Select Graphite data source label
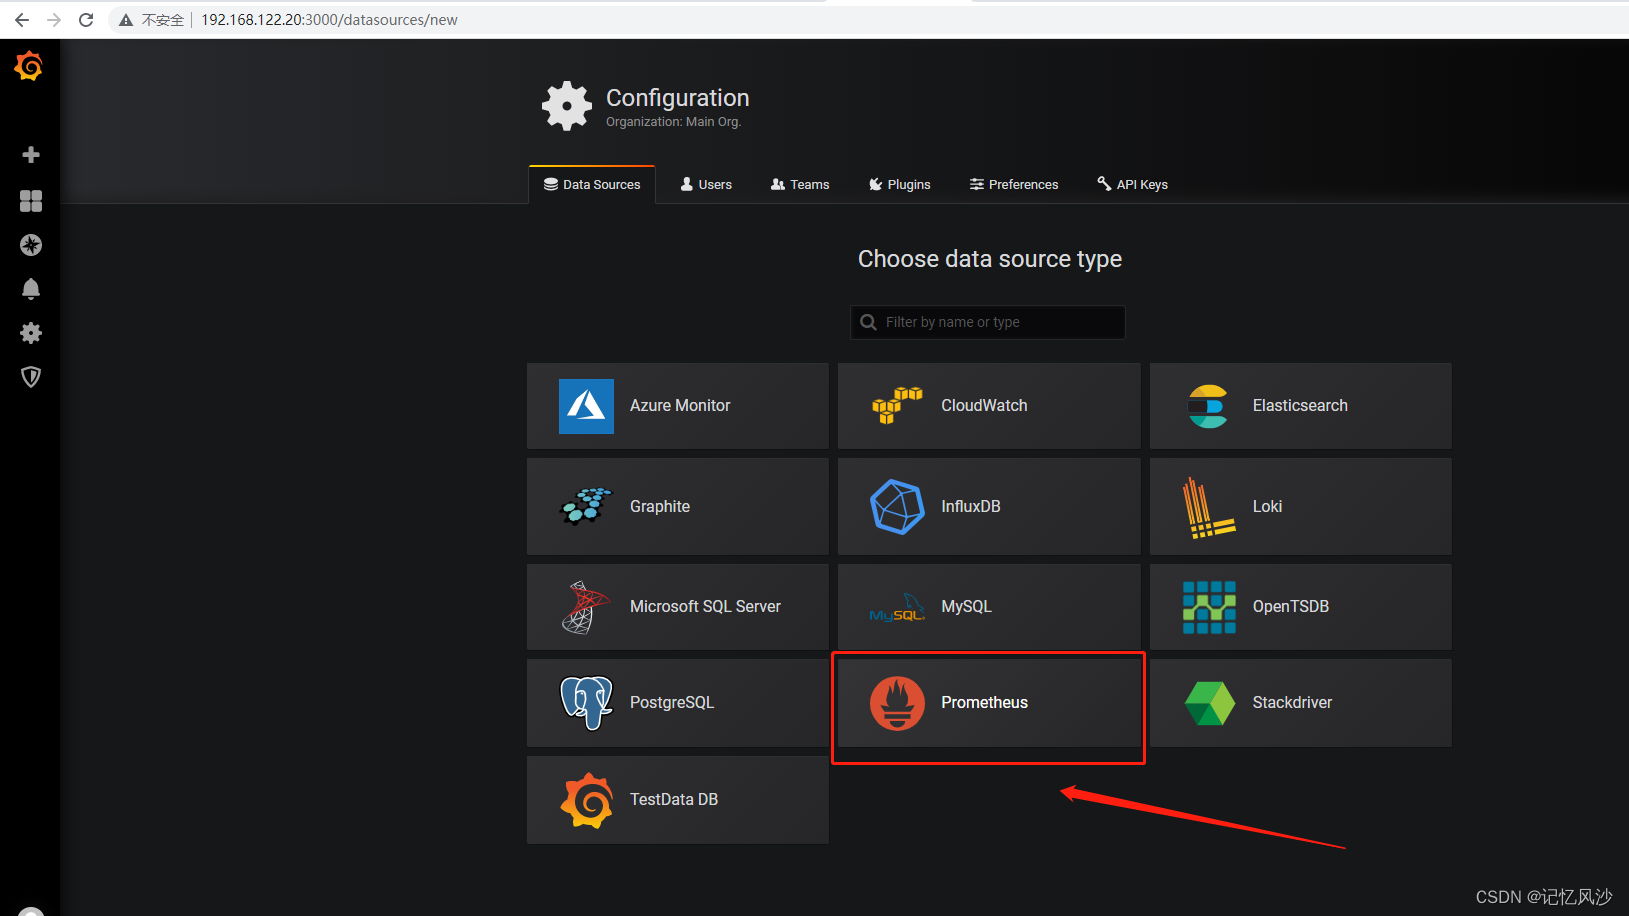The width and height of the screenshot is (1629, 916). click(x=660, y=507)
